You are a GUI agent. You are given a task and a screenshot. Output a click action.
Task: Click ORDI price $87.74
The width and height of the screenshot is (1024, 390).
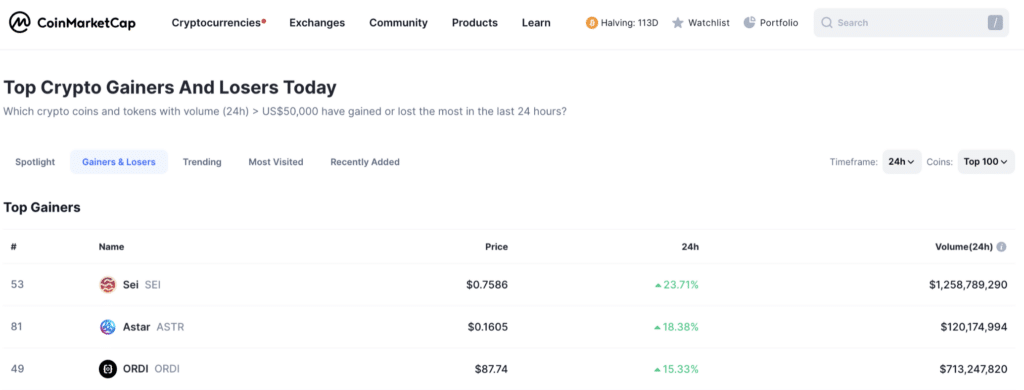491,369
